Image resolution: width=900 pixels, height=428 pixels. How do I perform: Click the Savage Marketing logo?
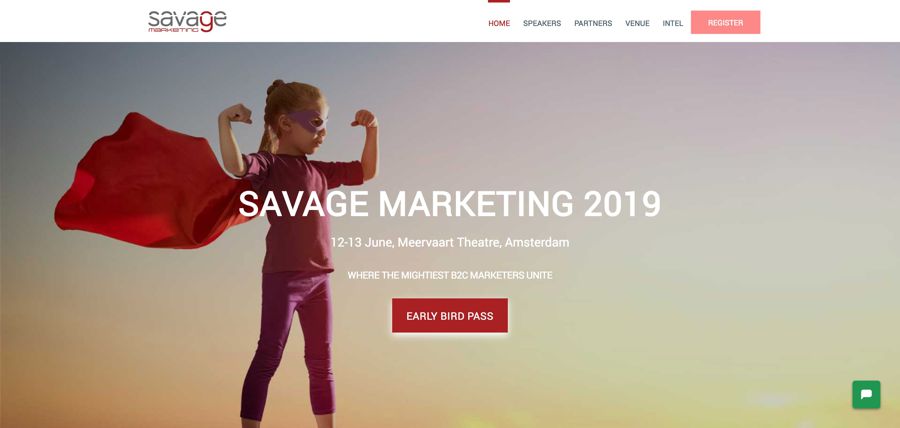coord(187,21)
